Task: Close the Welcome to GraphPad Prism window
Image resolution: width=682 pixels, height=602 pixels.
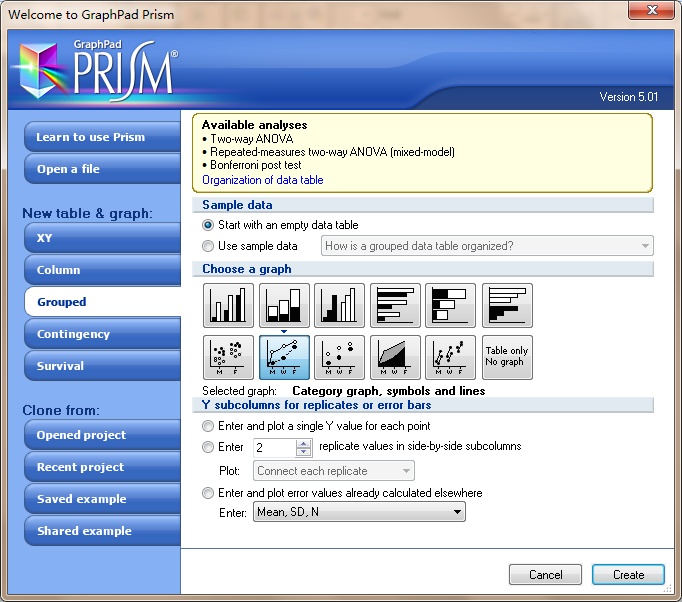Action: [651, 10]
